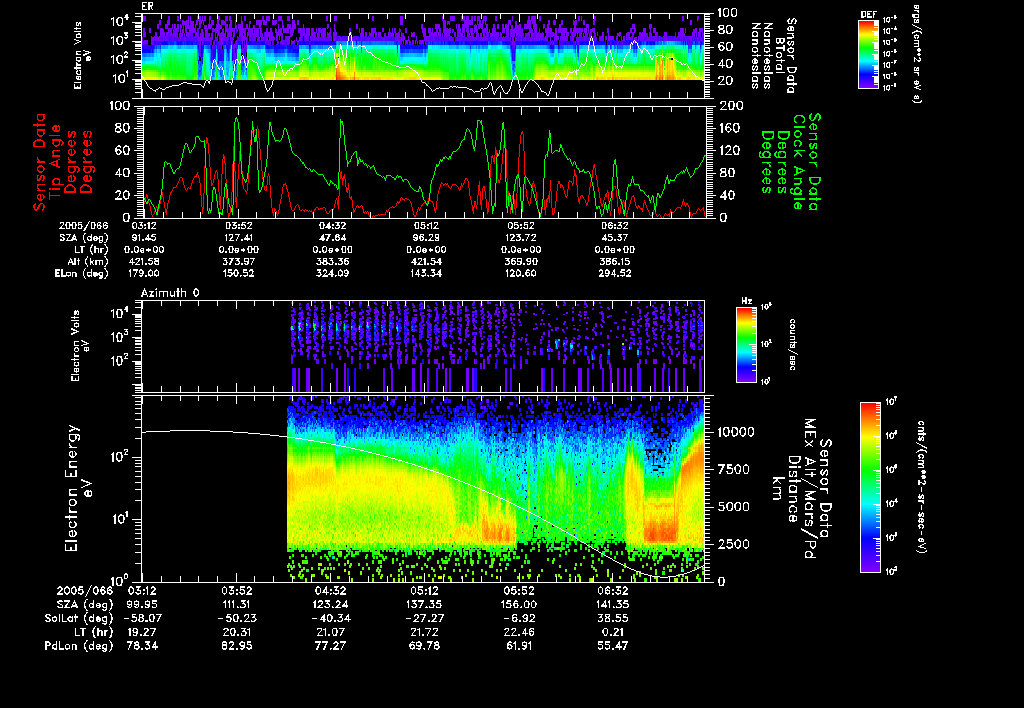
Task: Click ELon value 143.34
Action: pos(426,274)
